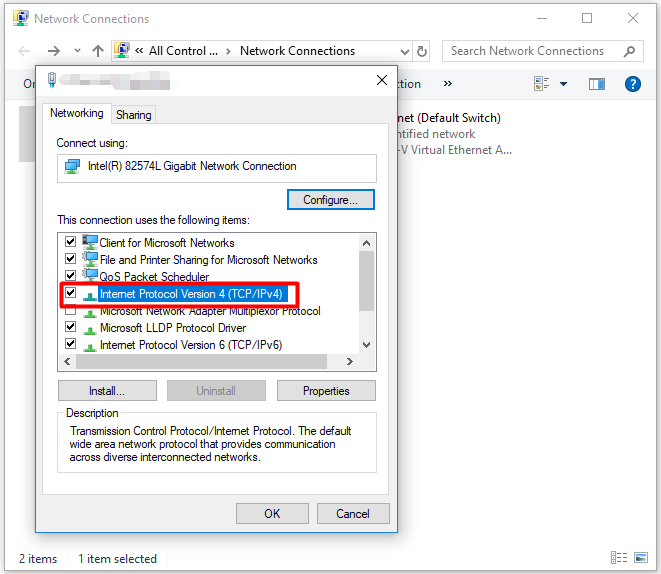The image size is (661, 574).
Task: Click the All Control breadcrumb segment
Action: pyautogui.click(x=183, y=51)
